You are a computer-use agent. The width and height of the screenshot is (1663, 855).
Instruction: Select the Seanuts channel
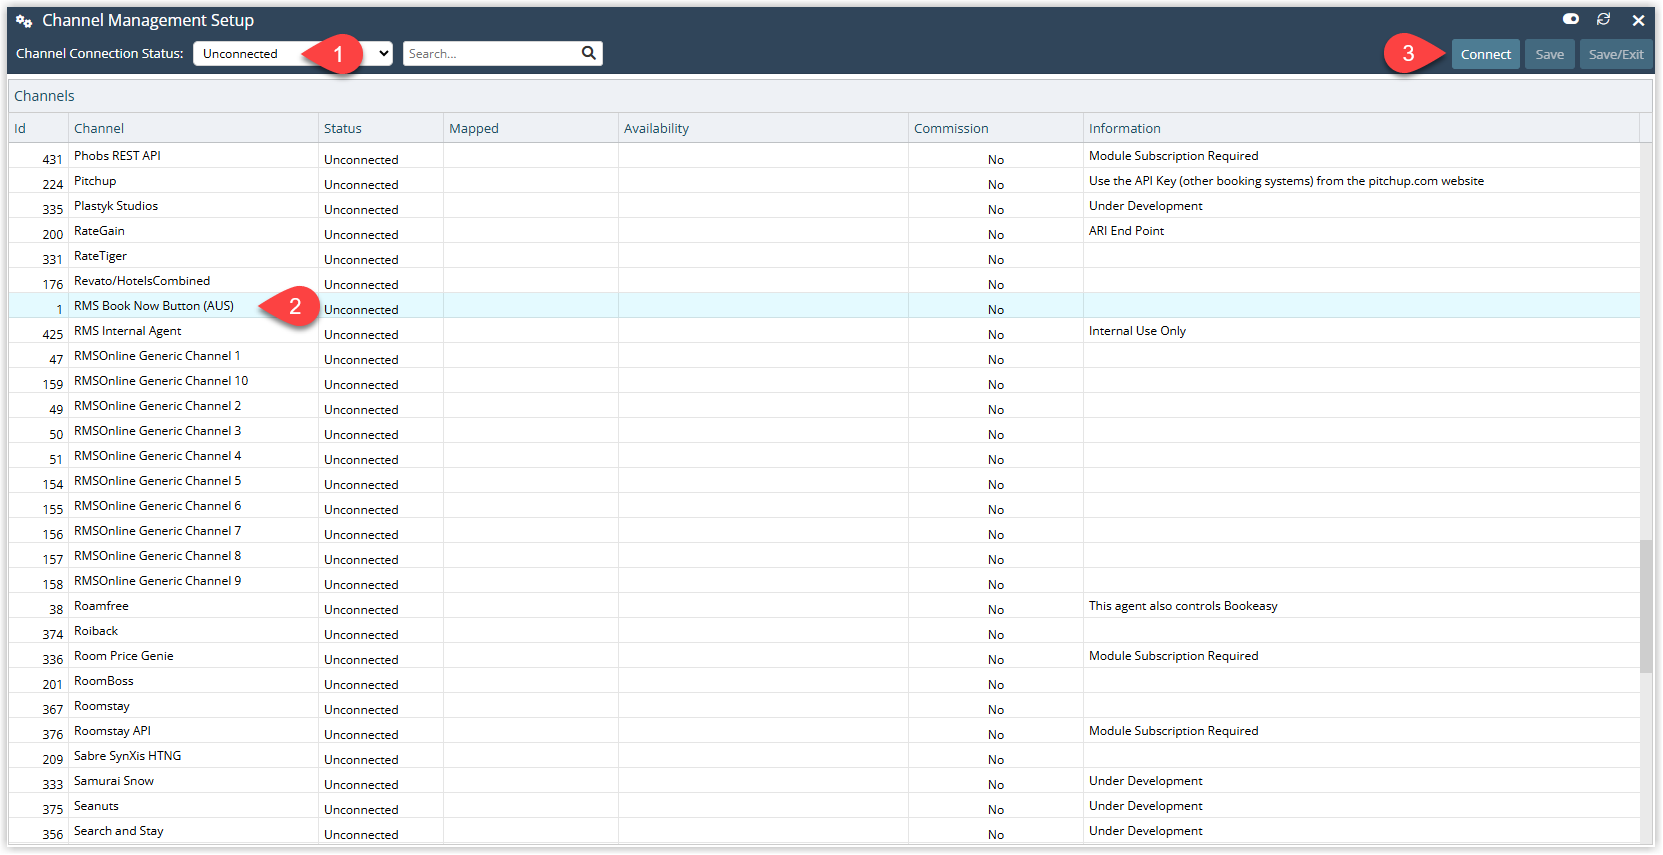(96, 806)
